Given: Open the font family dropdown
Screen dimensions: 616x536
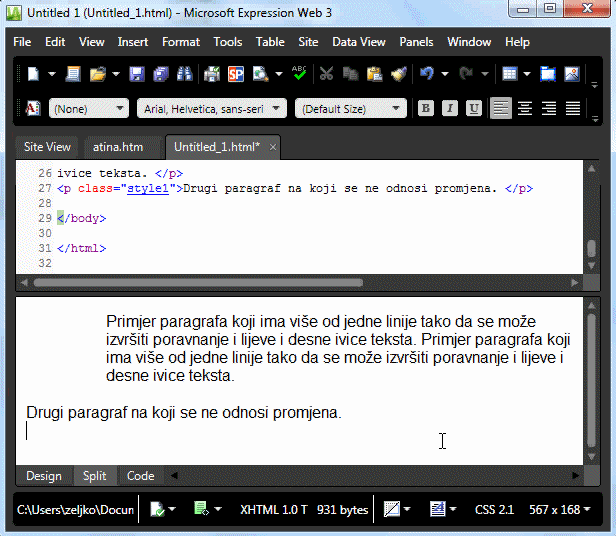Looking at the screenshot, I should (211, 108).
